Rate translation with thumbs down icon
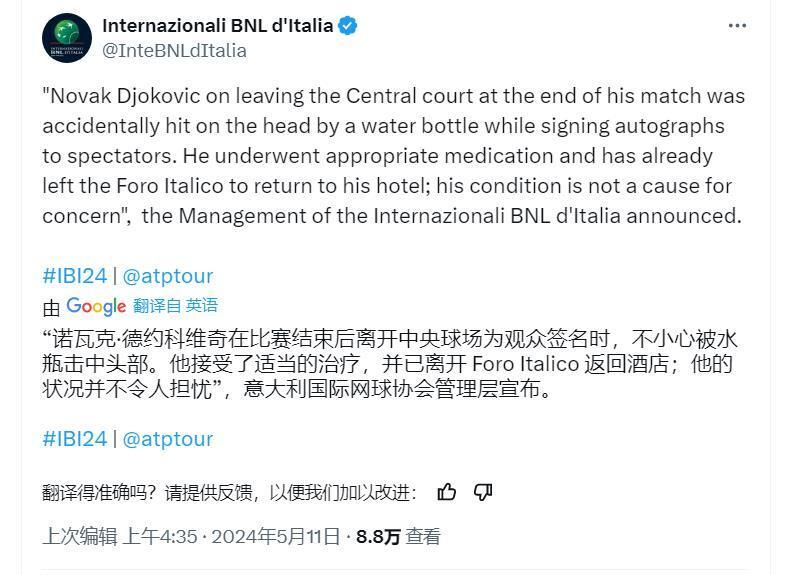The height and width of the screenshot is (575, 792). [483, 492]
